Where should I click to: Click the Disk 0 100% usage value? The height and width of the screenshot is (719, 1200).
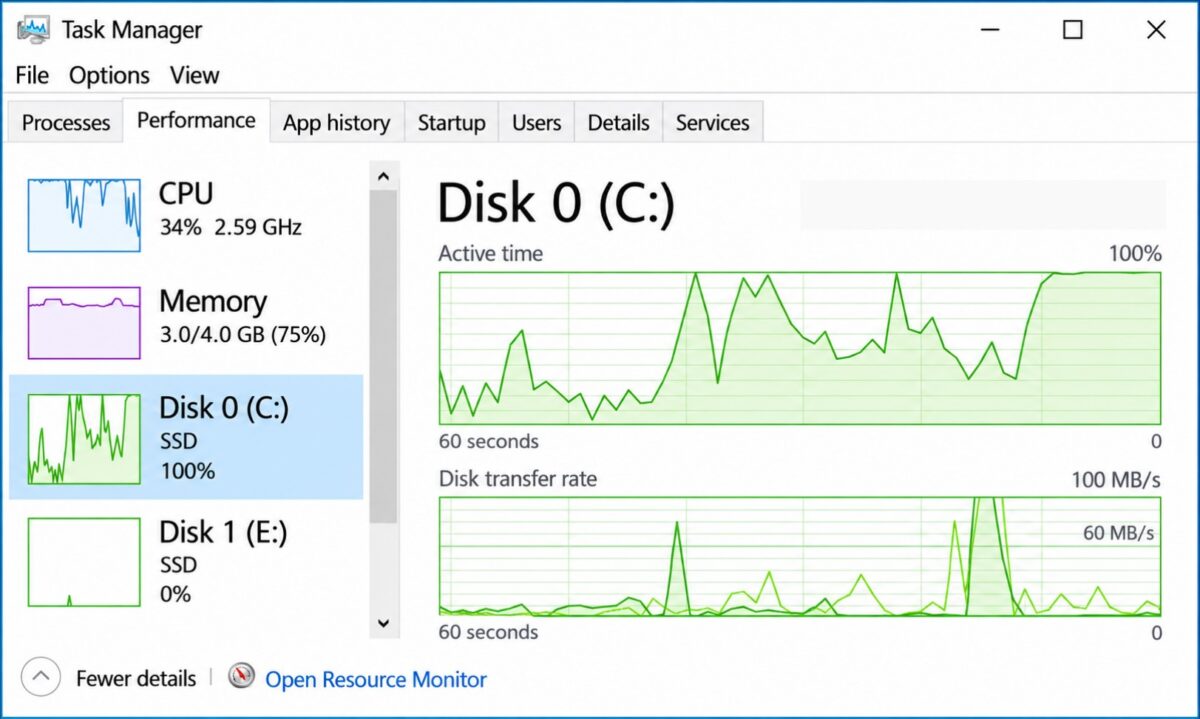click(187, 470)
